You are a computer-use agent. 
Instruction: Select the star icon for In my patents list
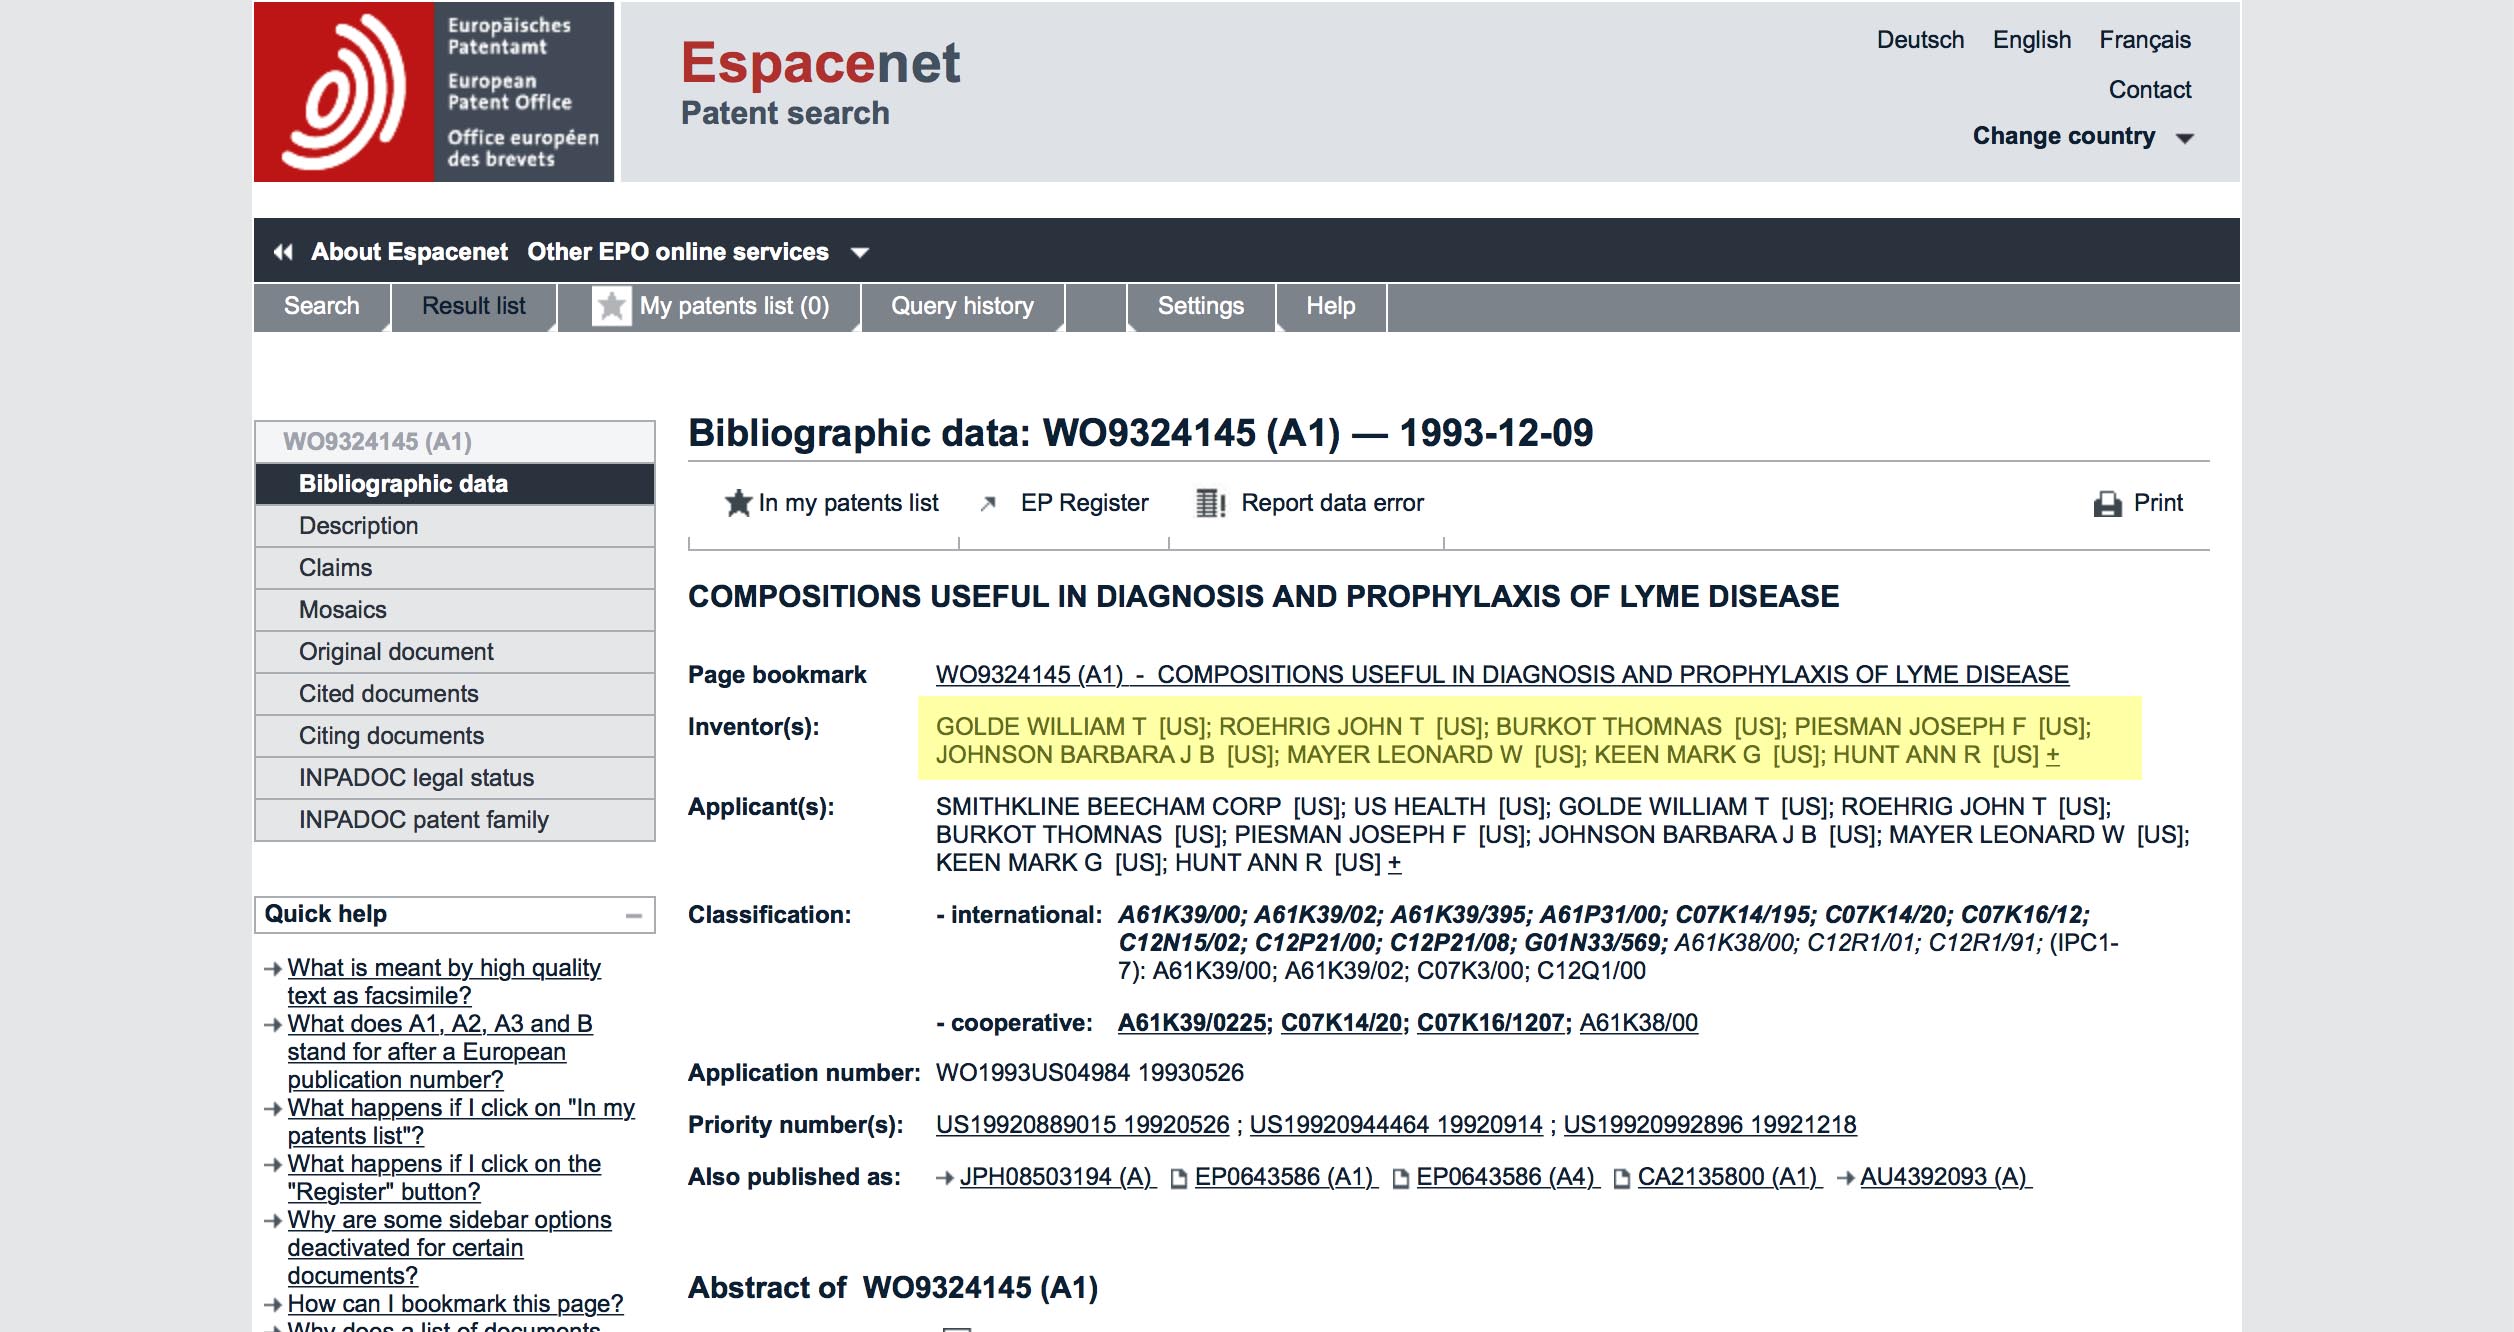tap(739, 503)
